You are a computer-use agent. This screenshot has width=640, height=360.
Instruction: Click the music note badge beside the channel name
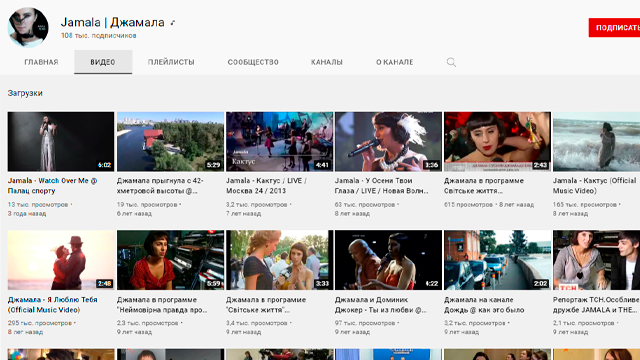(173, 23)
